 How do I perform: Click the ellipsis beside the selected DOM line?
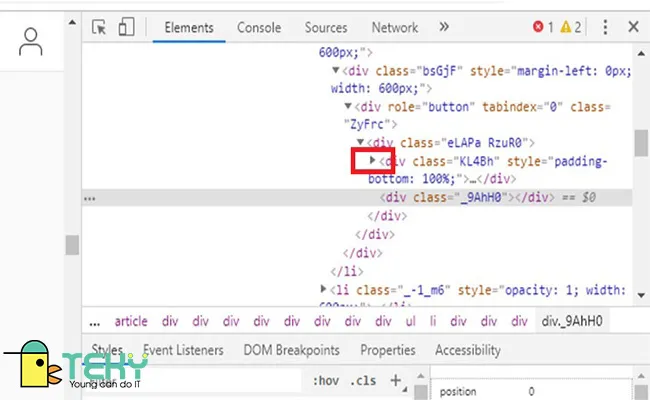coord(90,198)
